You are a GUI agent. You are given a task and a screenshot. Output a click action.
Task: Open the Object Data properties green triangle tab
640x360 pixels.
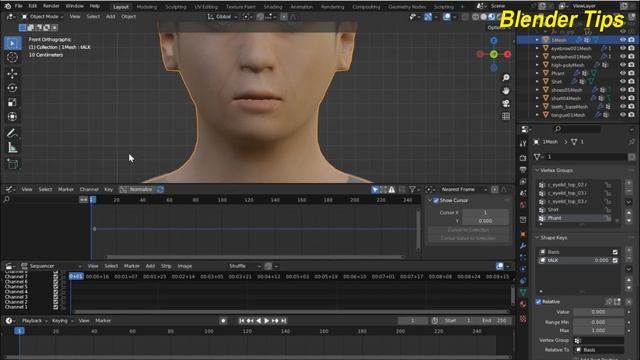pos(523,292)
